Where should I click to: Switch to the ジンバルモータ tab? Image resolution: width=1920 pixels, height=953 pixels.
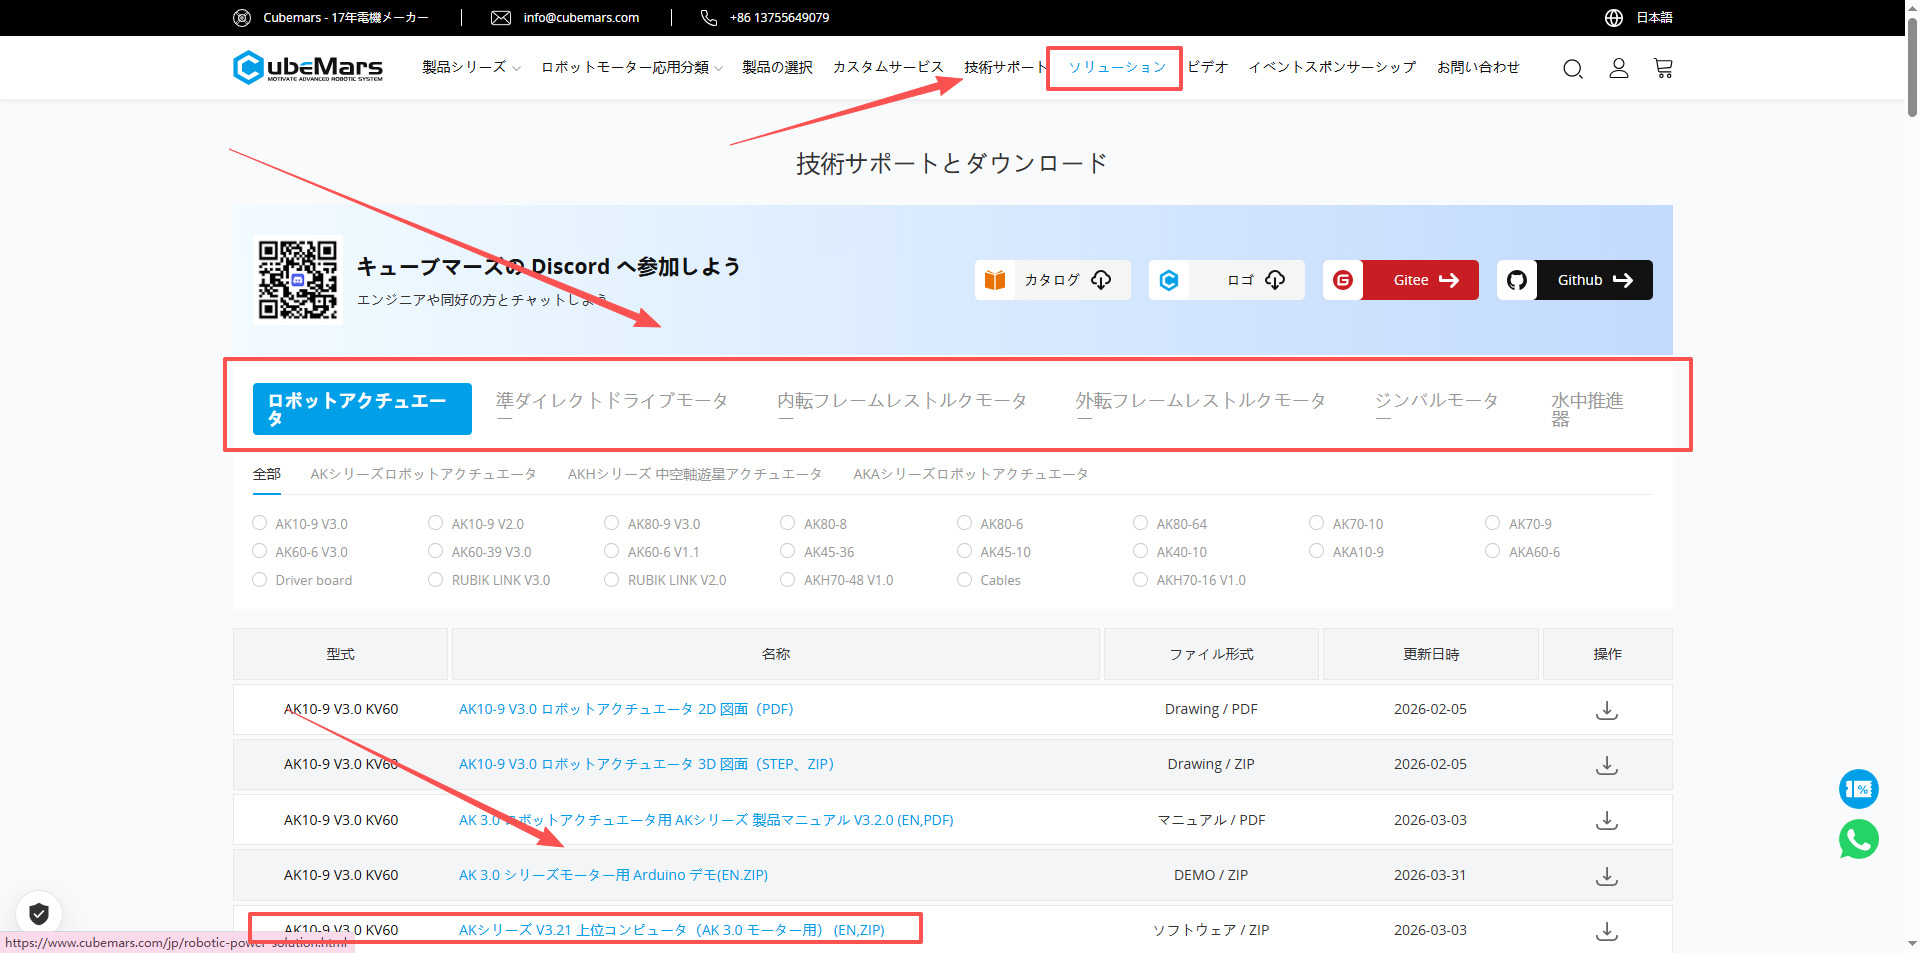click(x=1436, y=401)
